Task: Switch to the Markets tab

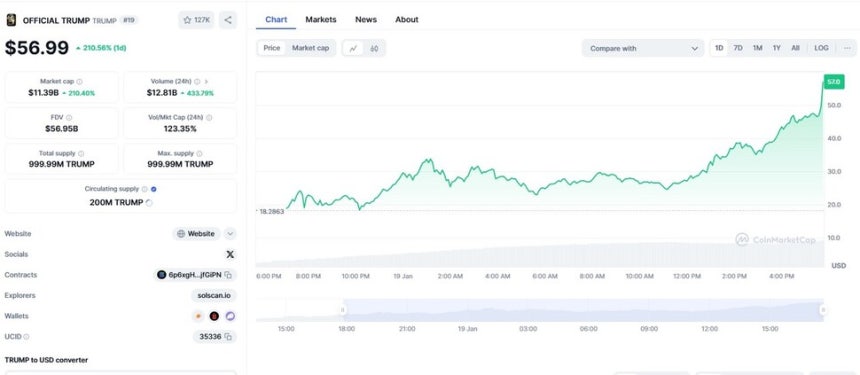Action: tap(321, 20)
